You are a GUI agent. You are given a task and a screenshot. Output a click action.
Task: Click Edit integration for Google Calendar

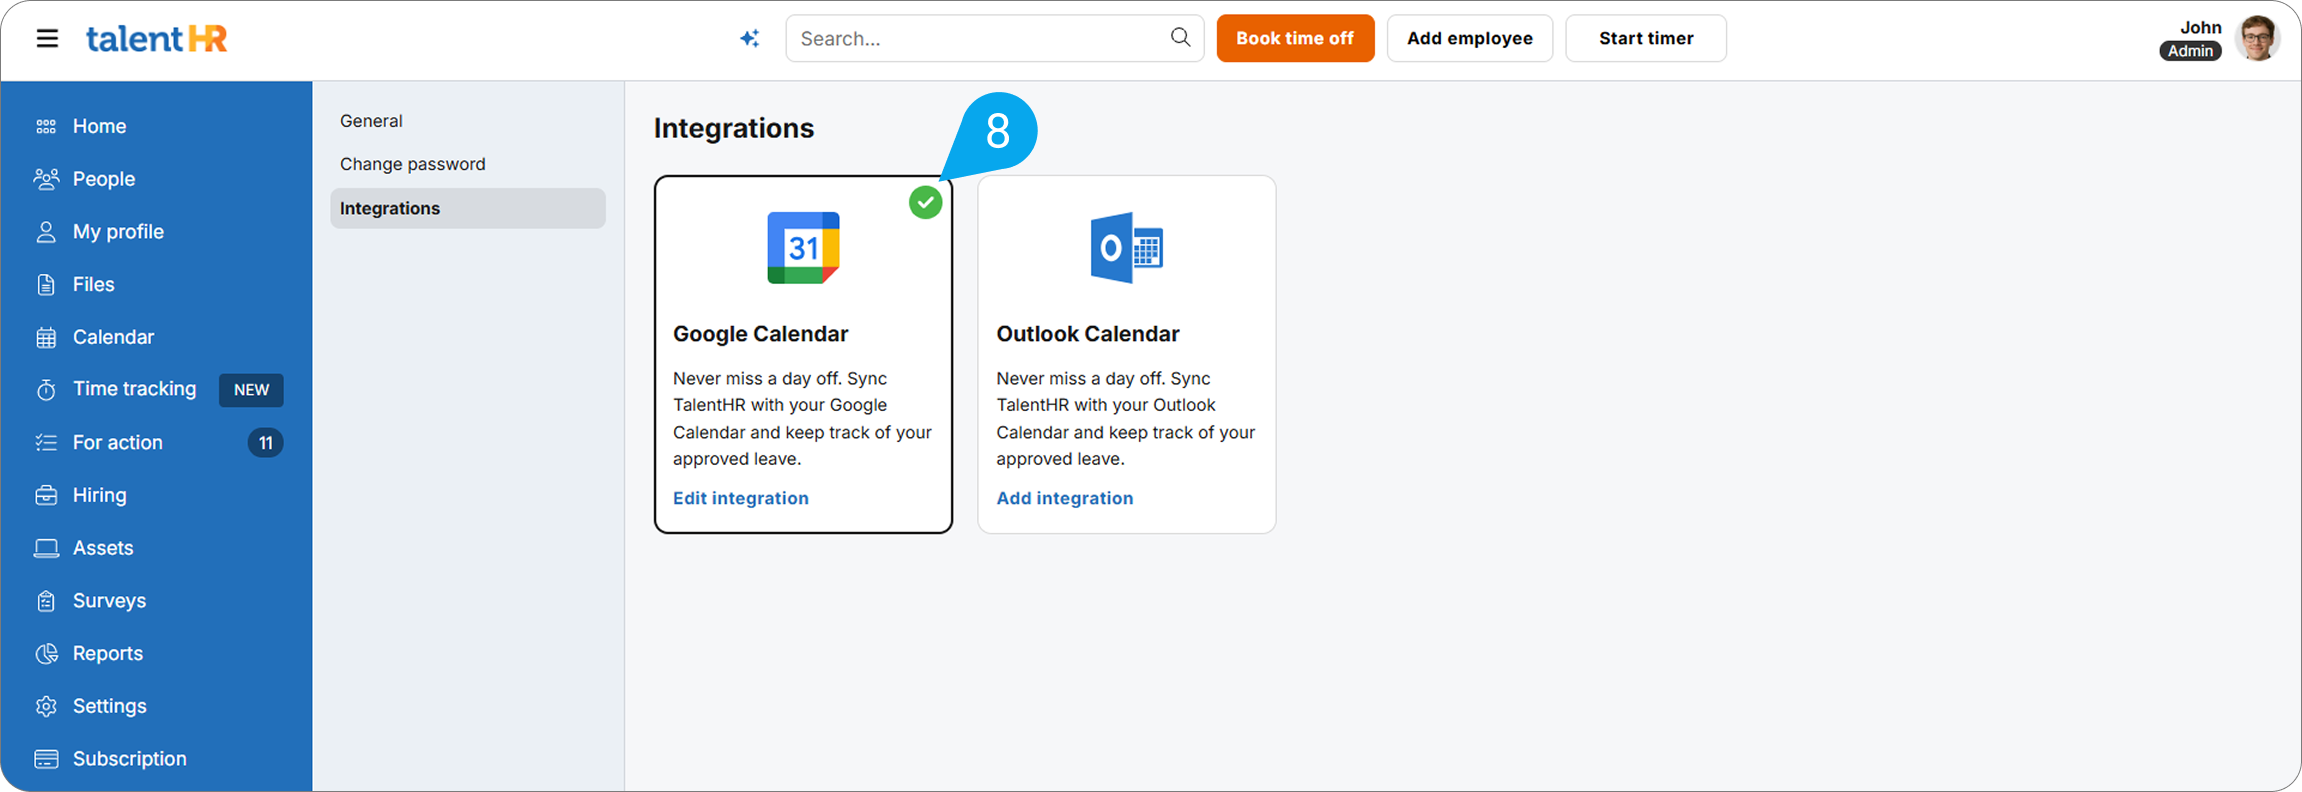point(740,498)
